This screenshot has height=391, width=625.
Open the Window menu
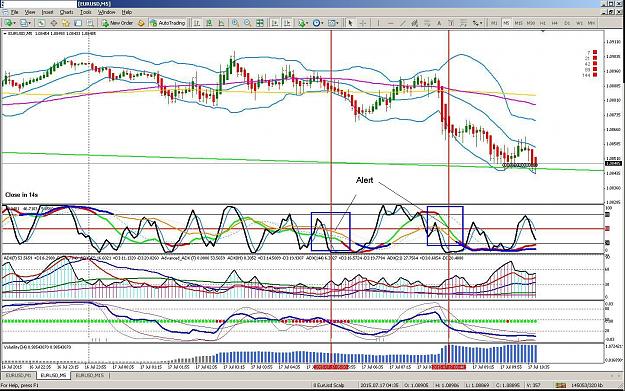pyautogui.click(x=106, y=12)
